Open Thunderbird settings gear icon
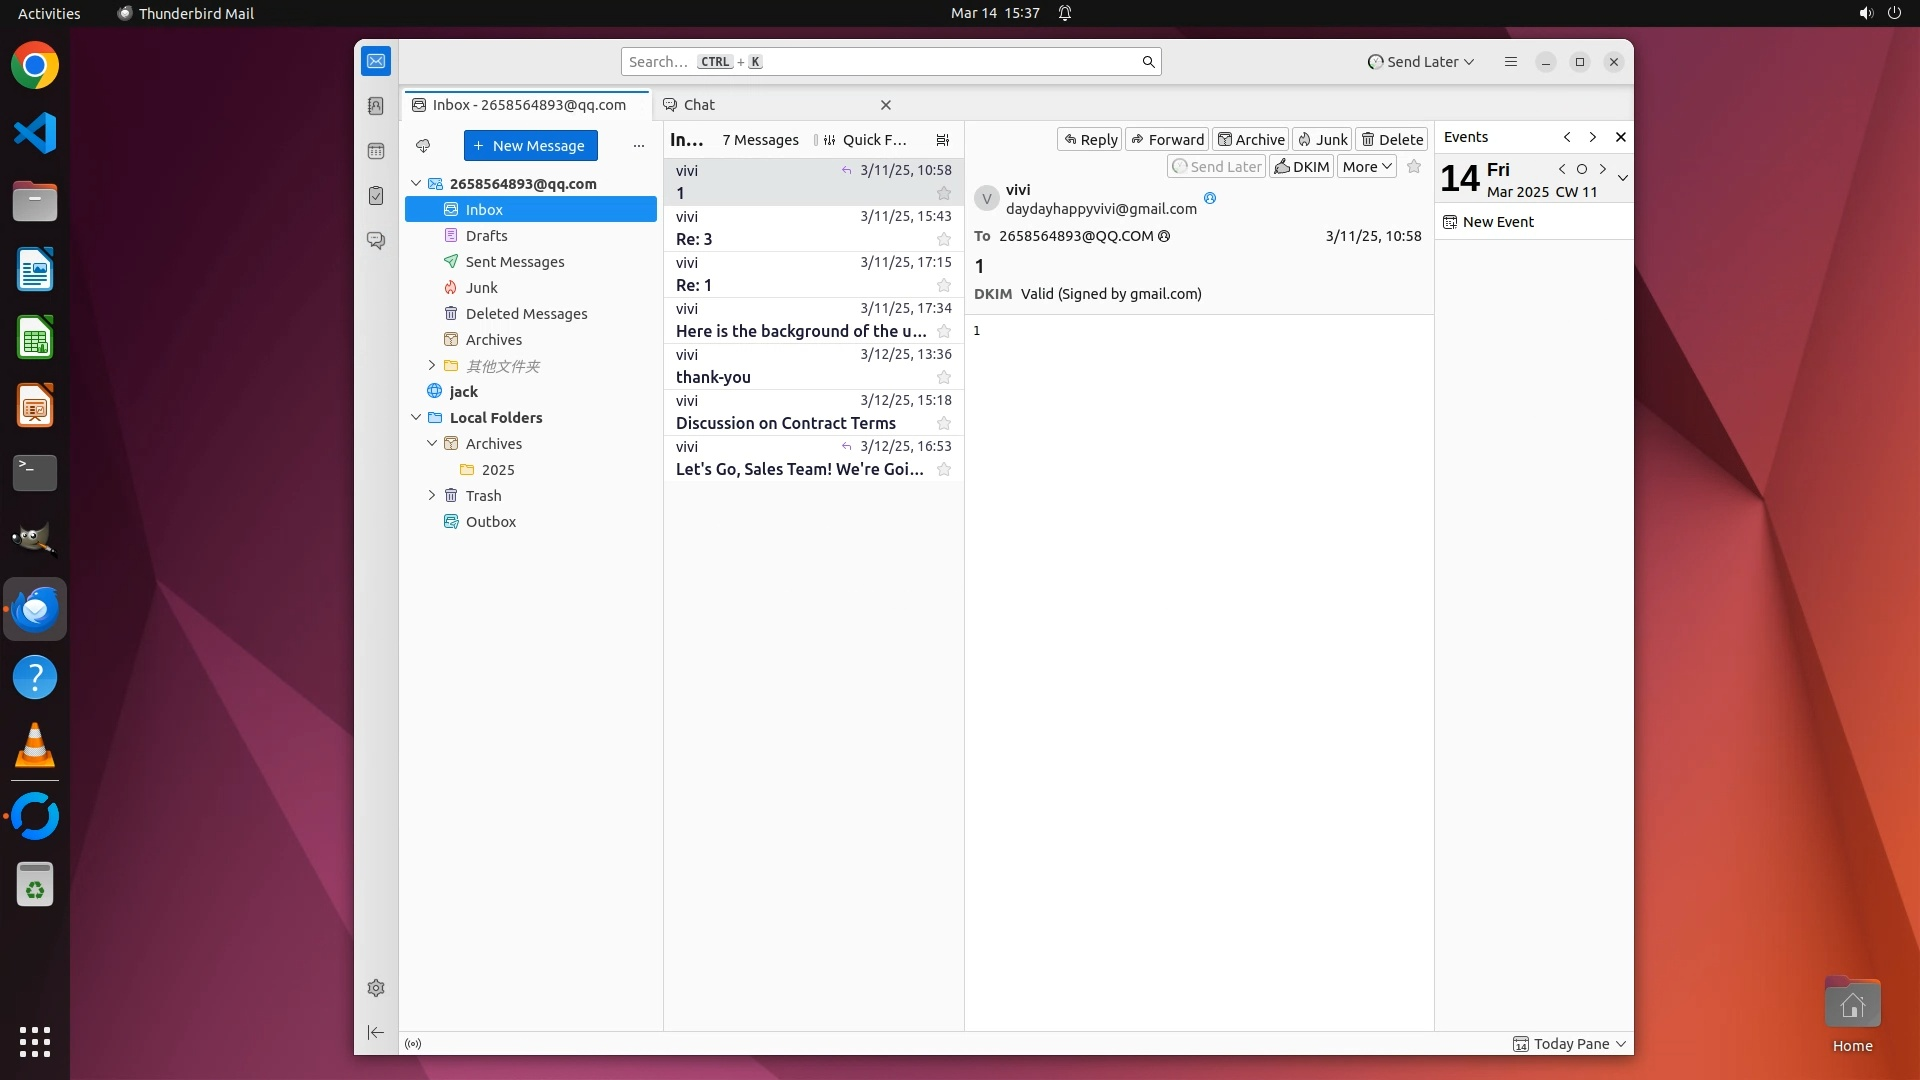Viewport: 1920px width, 1080px height. click(376, 988)
